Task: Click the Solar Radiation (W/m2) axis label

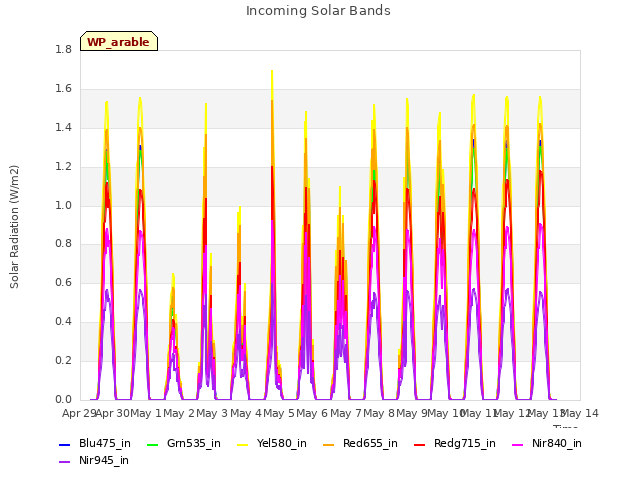Action: click(x=14, y=227)
